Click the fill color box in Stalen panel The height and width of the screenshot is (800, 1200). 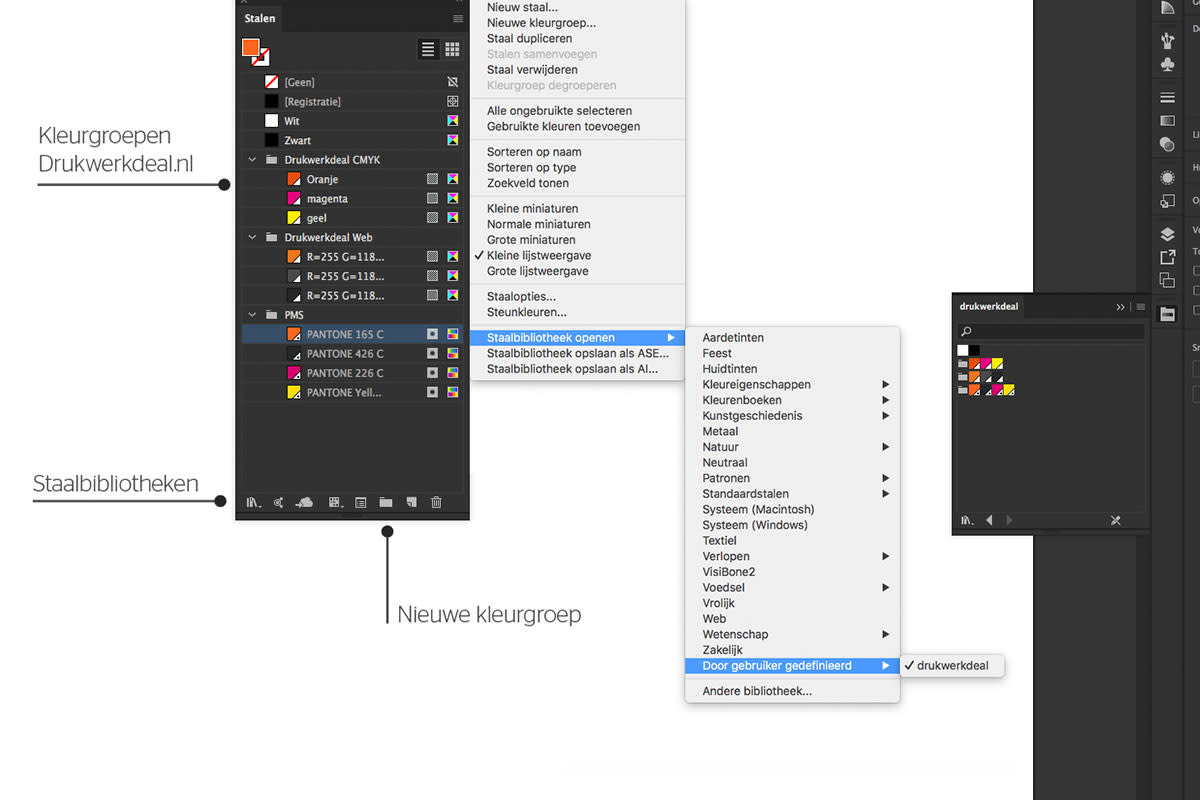[x=251, y=48]
